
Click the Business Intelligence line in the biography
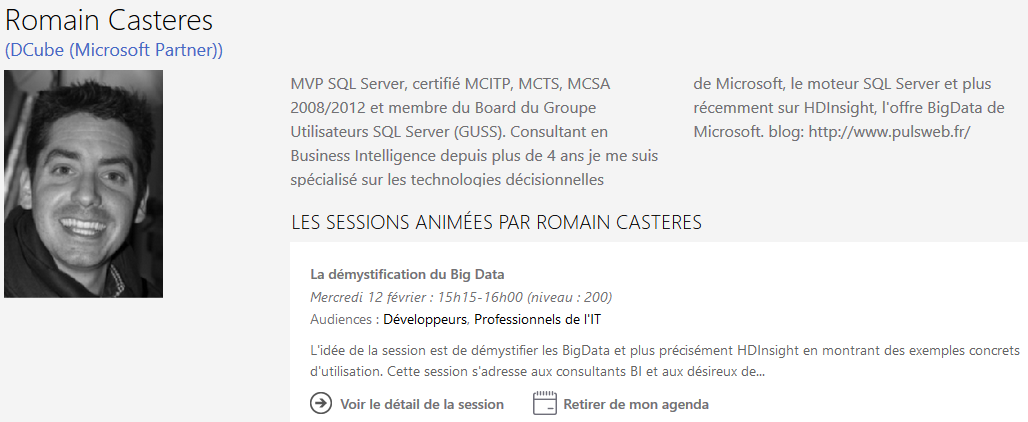pos(474,156)
